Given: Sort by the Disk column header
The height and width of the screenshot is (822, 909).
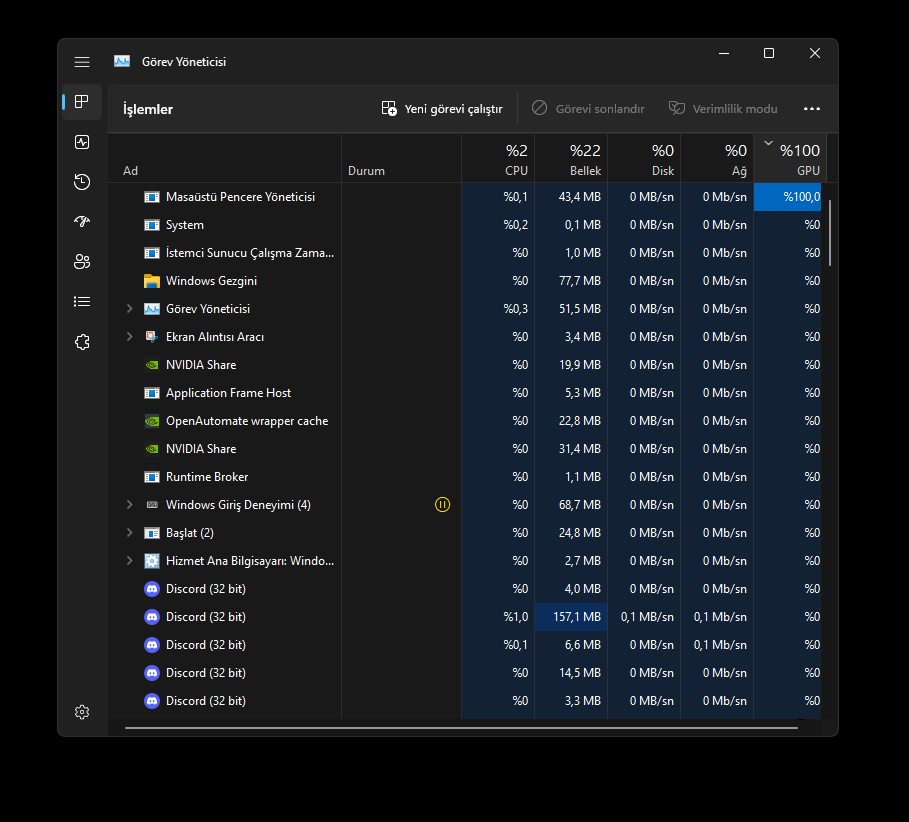Looking at the screenshot, I should point(644,158).
